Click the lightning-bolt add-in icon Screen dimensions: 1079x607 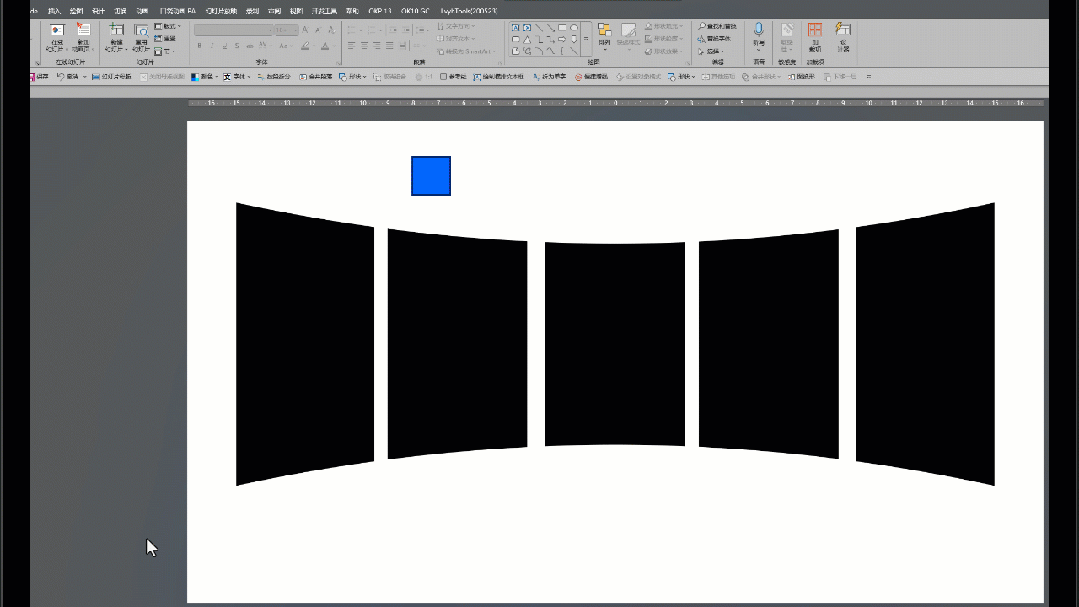click(x=843, y=29)
